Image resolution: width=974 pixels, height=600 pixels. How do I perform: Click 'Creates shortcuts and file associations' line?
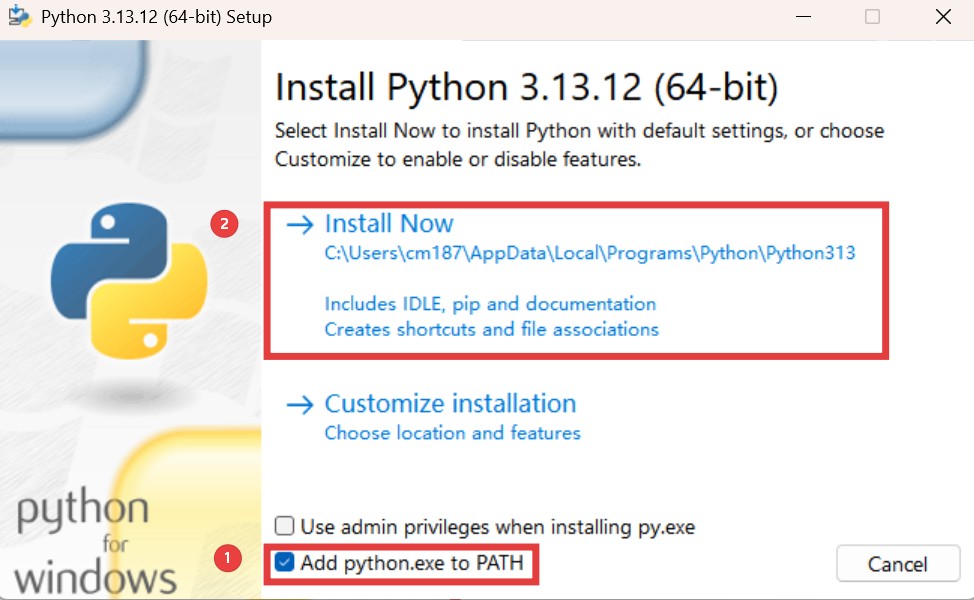coord(491,329)
